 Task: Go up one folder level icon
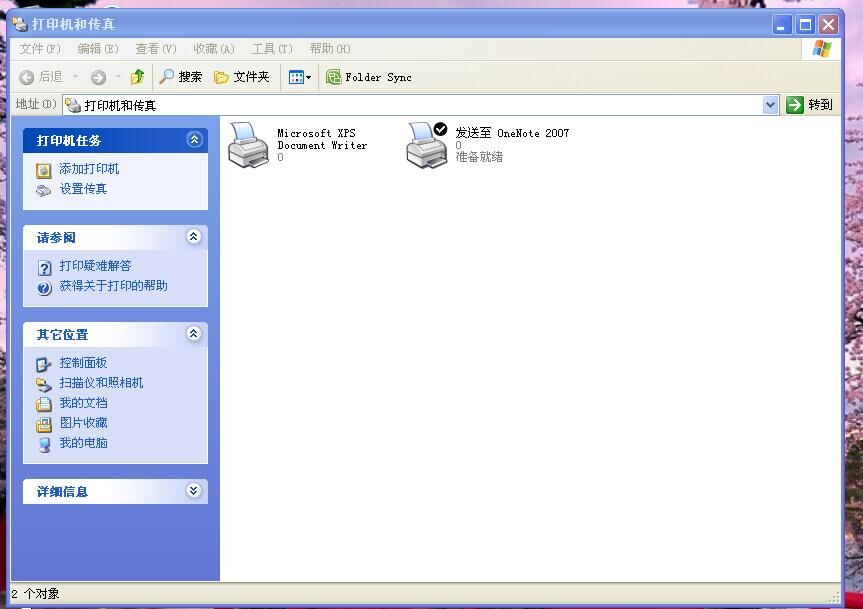(138, 77)
